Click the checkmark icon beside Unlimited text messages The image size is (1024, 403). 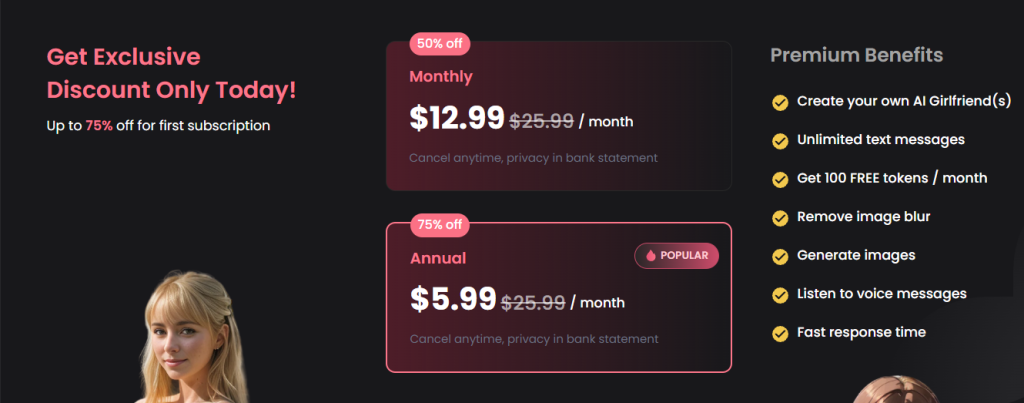click(x=779, y=140)
